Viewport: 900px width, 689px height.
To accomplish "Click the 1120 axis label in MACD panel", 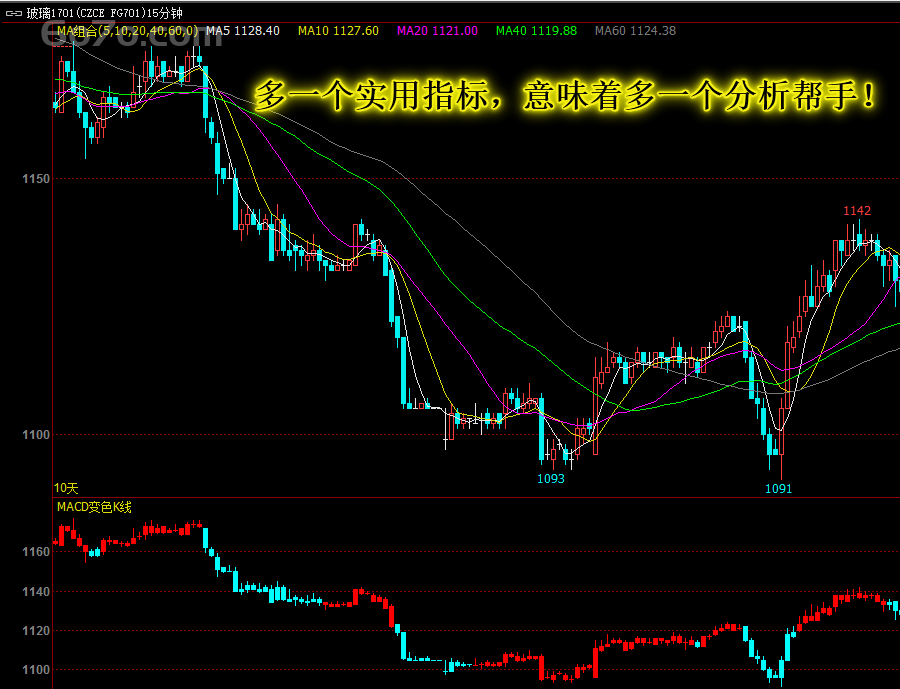I will [x=36, y=631].
